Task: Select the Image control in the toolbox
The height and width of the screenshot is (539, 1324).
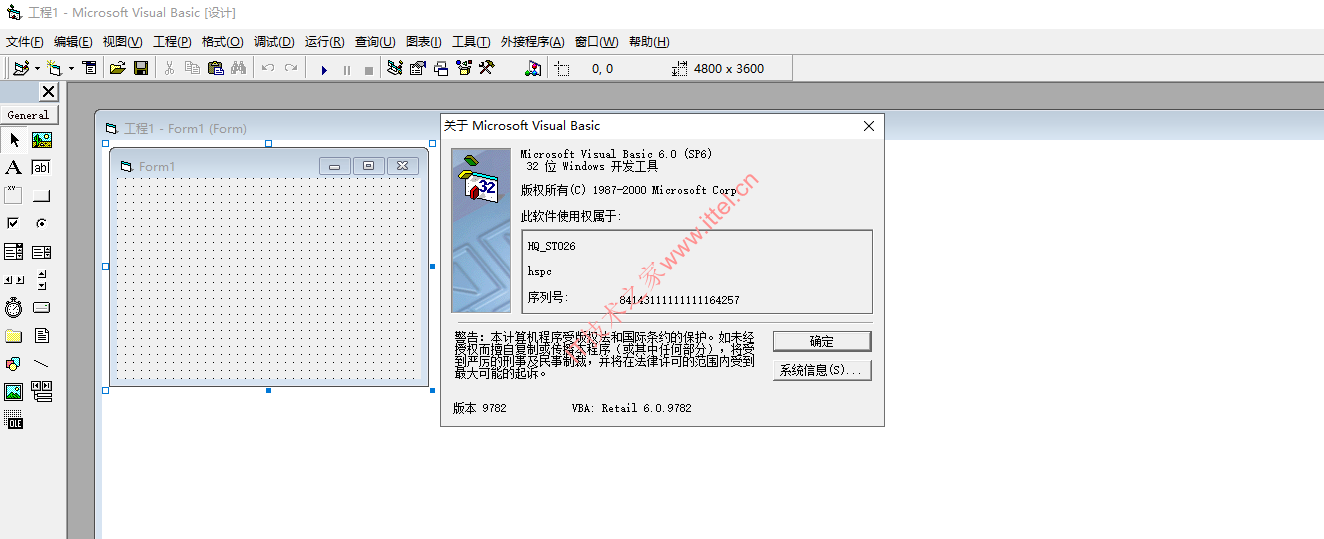Action: [x=14, y=392]
